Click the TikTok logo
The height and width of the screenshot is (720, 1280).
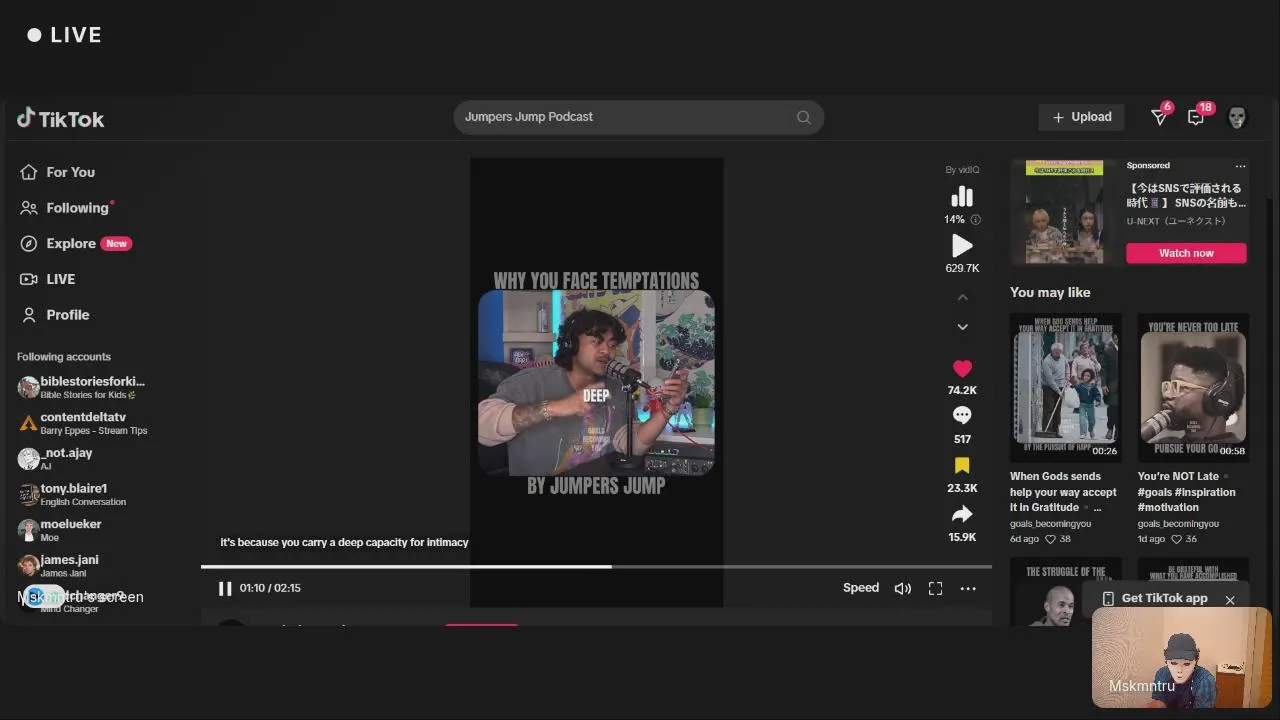coord(61,119)
